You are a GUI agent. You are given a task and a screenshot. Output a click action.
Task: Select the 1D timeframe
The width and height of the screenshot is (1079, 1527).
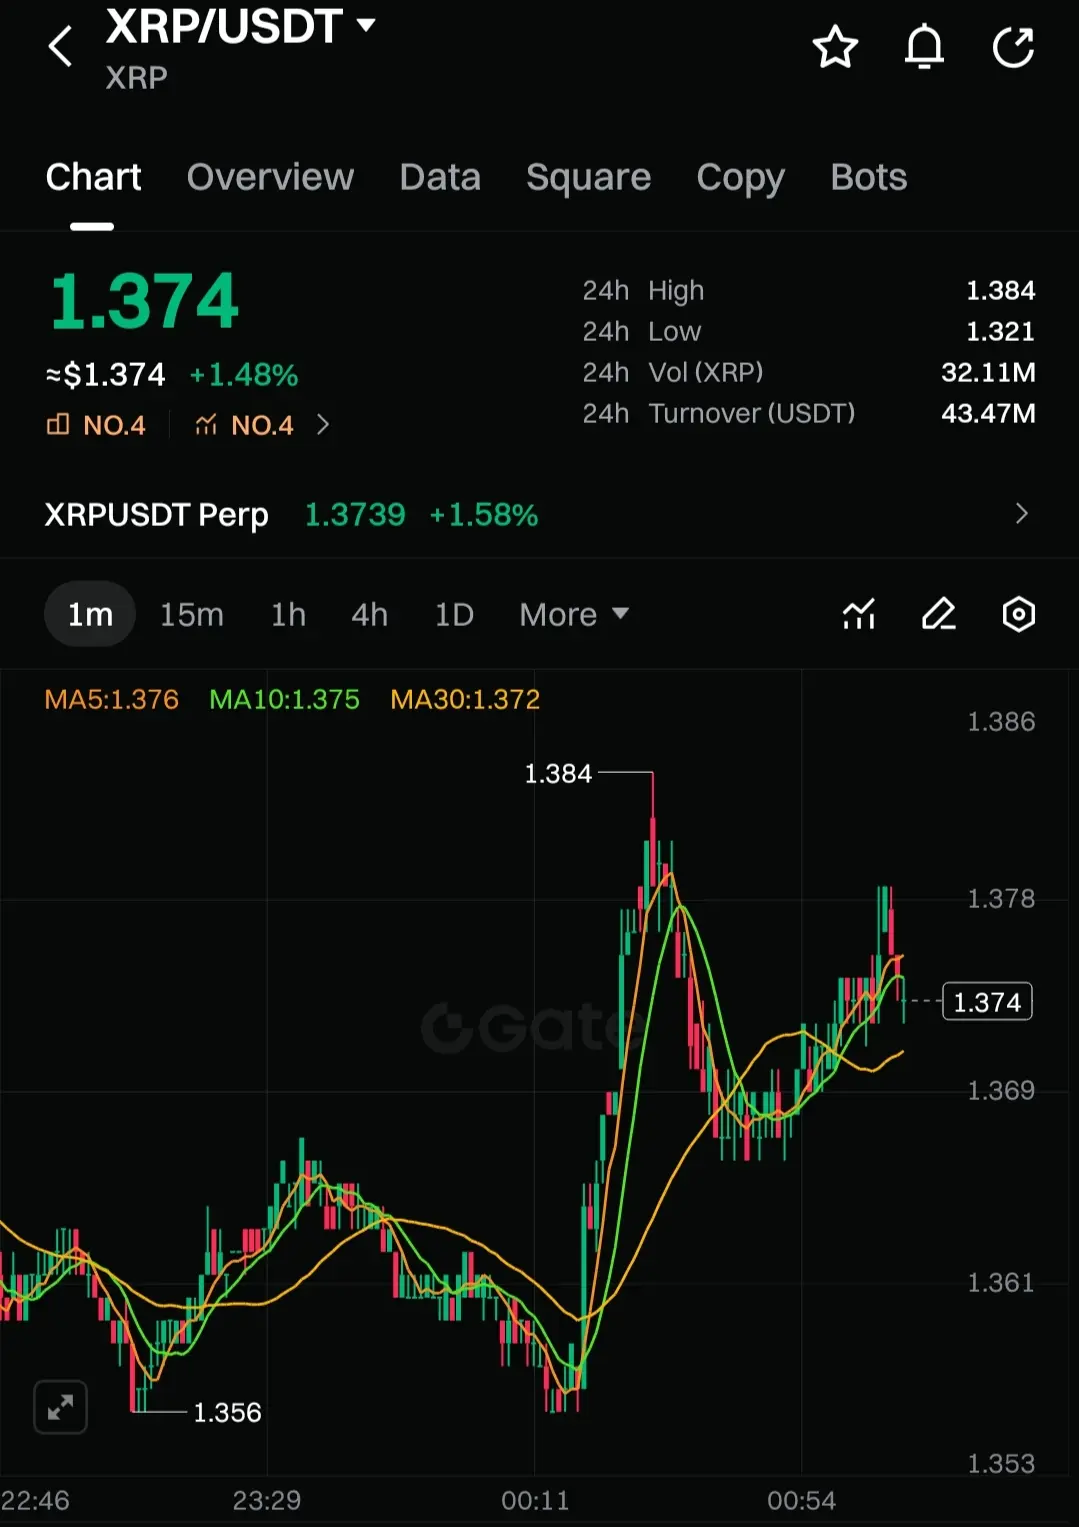pyautogui.click(x=454, y=614)
